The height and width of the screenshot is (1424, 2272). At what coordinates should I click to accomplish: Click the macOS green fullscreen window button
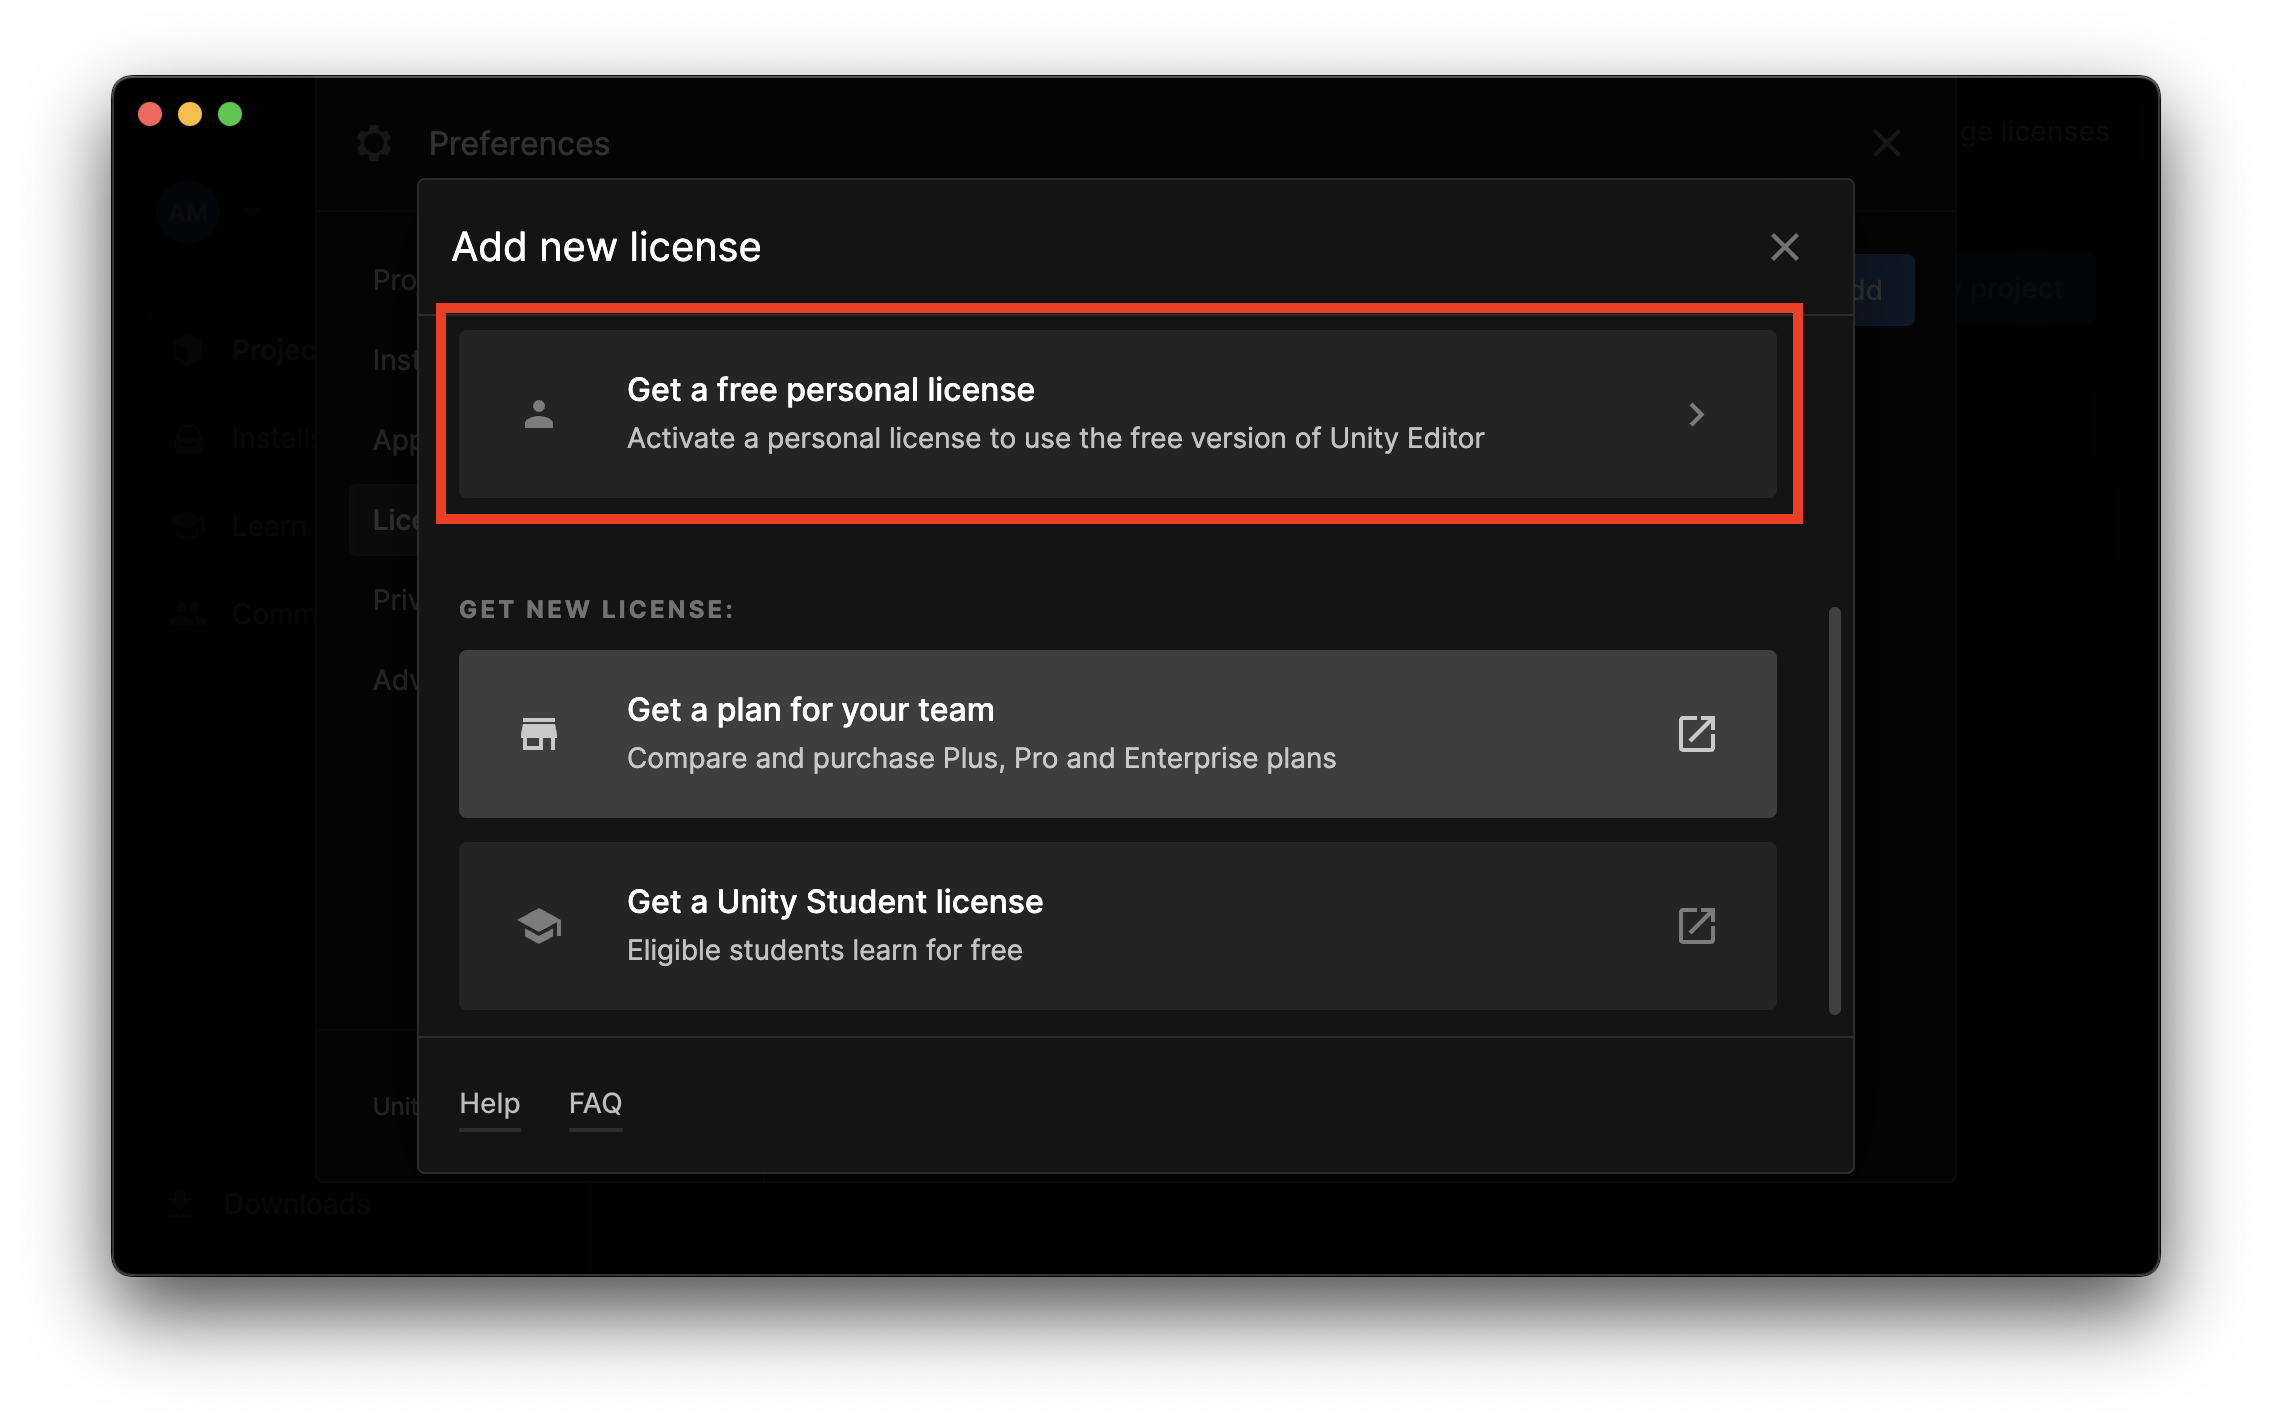tap(230, 114)
